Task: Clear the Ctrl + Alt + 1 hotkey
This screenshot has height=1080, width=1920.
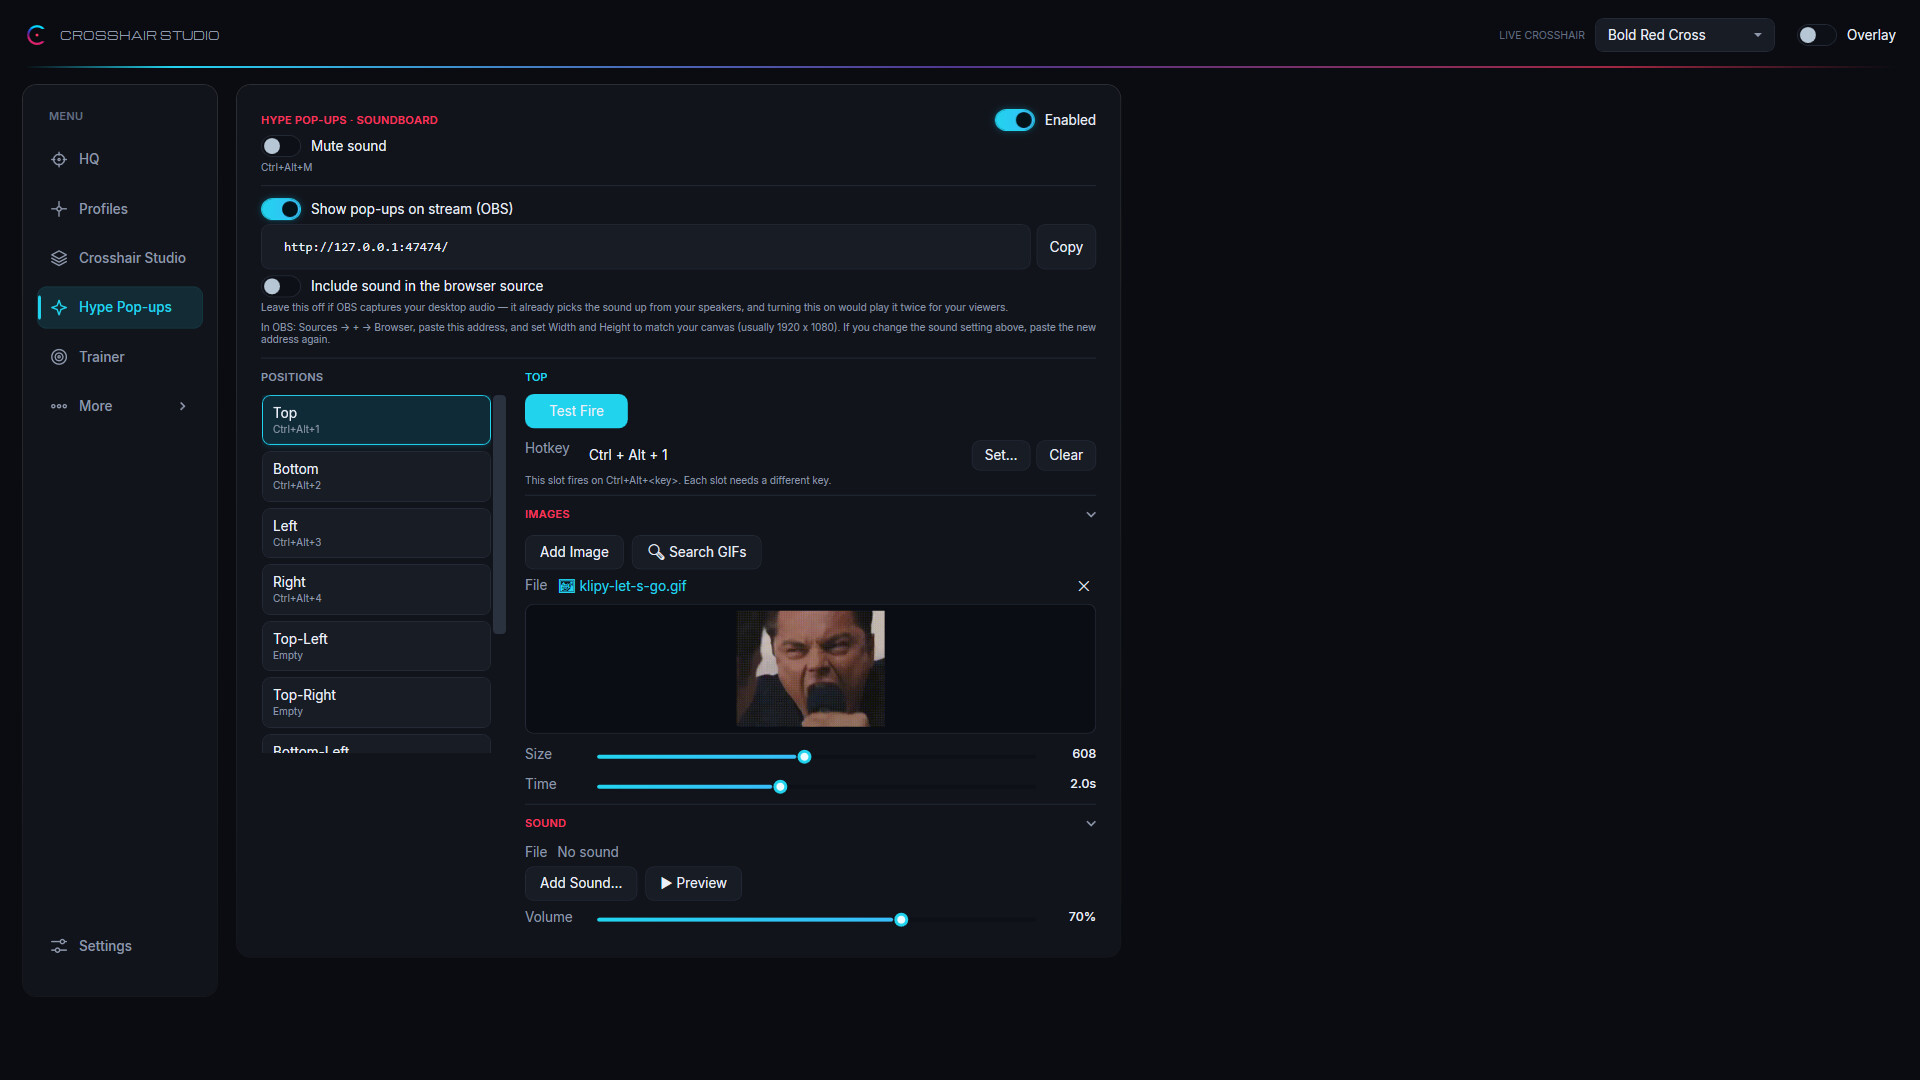Action: [x=1066, y=455]
